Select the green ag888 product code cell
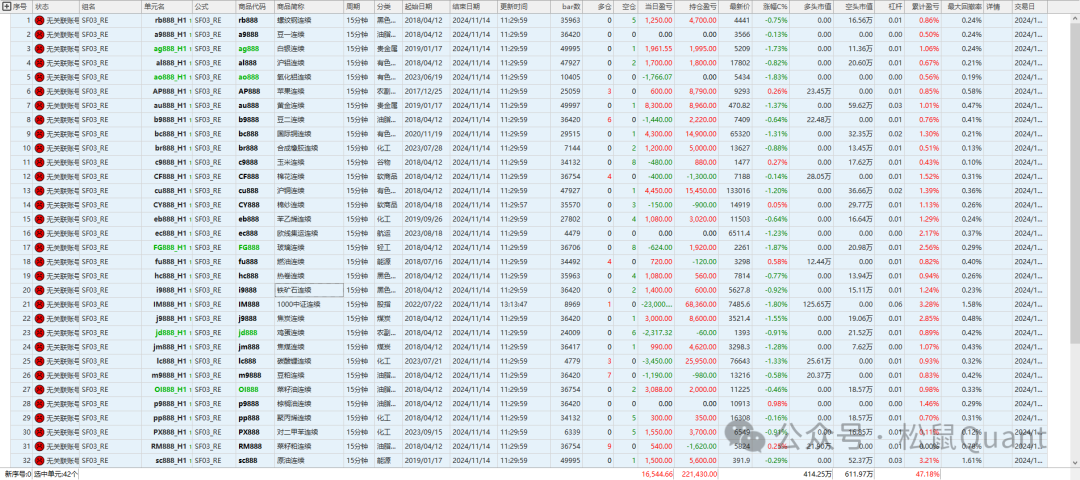Image resolution: width=1080 pixels, height=480 pixels. [248, 48]
